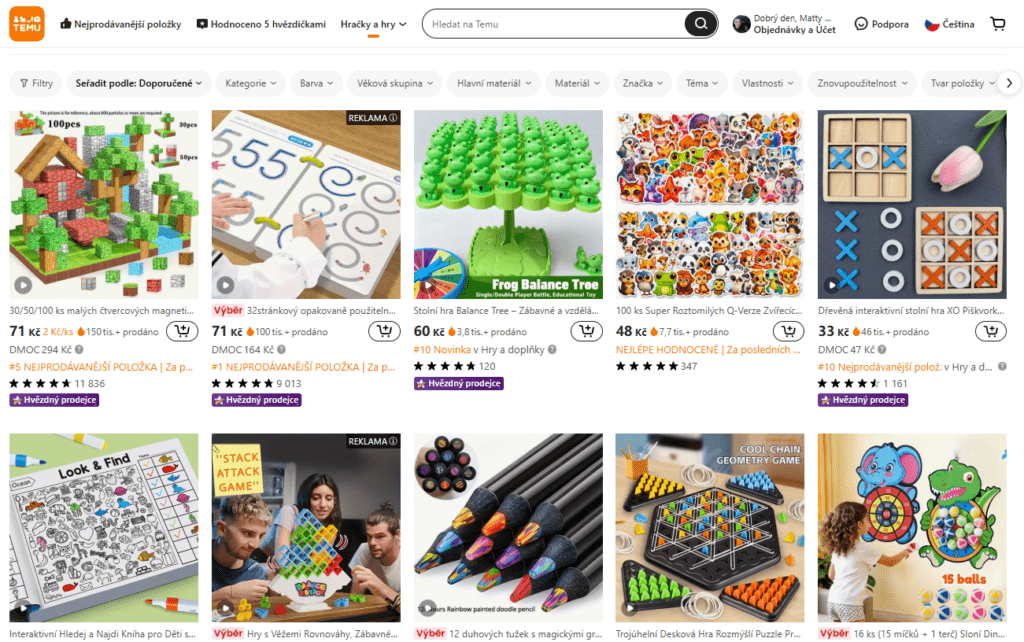Click the Hledat na Temu search field
This screenshot has width=1024, height=642.
pos(555,24)
